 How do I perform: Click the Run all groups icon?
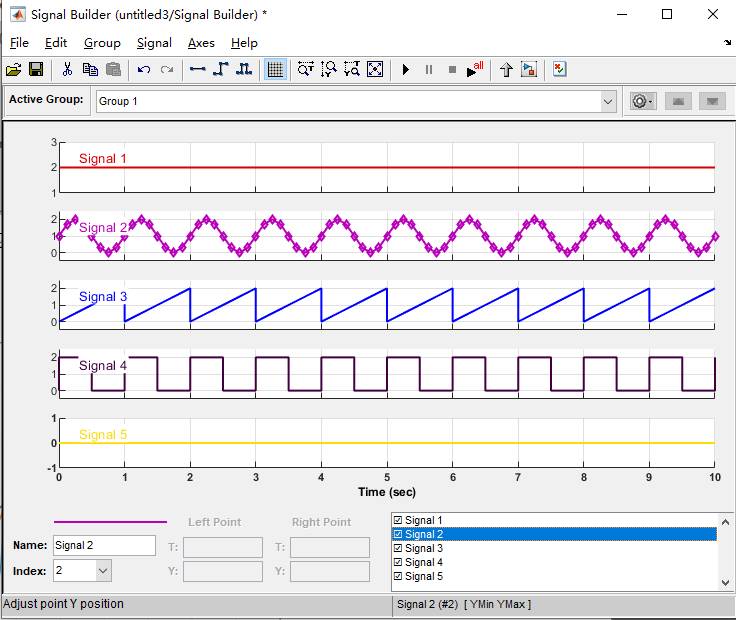475,69
